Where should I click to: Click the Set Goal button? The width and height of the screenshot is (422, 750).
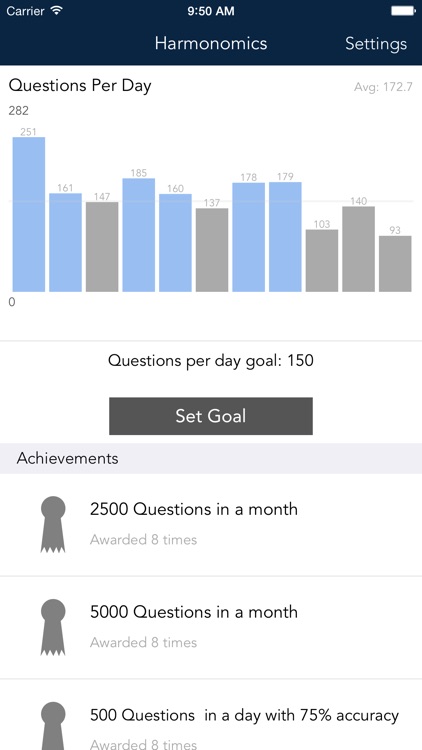coord(211,416)
